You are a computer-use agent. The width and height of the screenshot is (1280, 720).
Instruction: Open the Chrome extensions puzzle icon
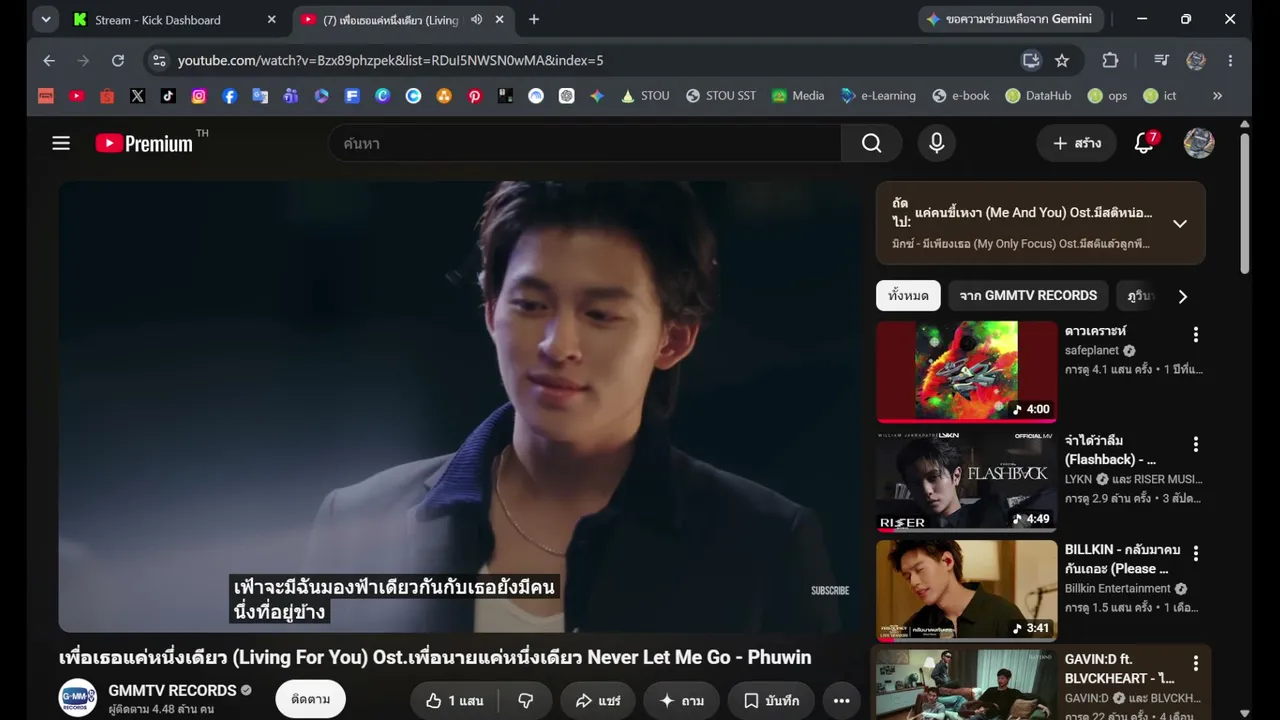1110,60
